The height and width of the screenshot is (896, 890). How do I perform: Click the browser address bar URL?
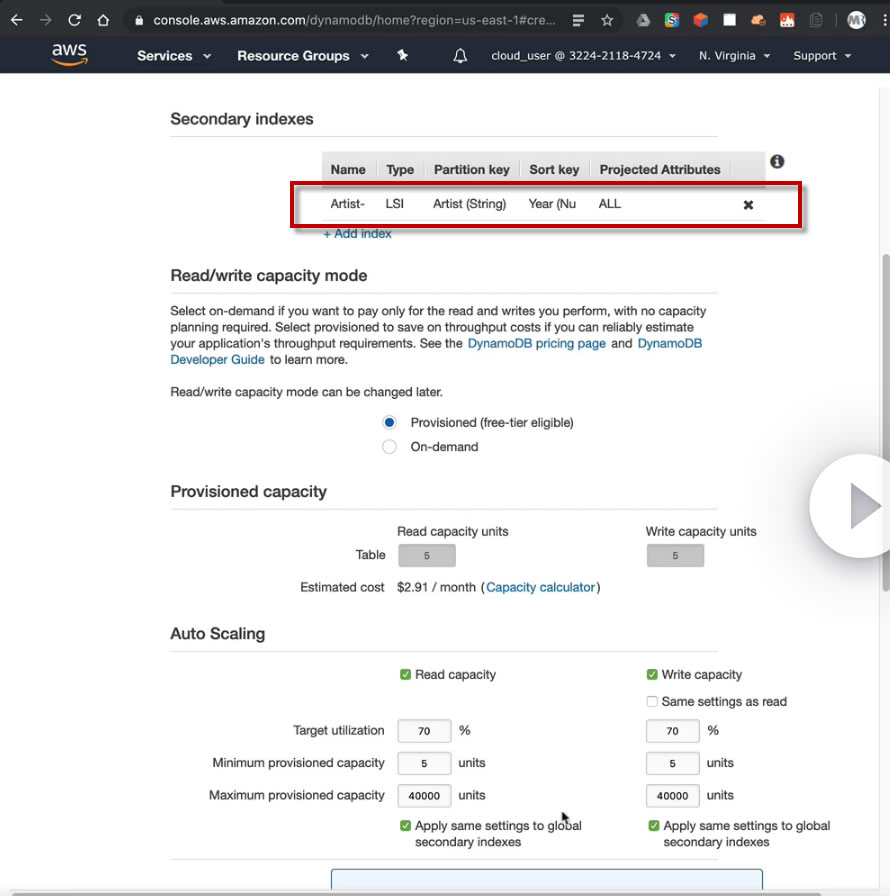point(354,21)
